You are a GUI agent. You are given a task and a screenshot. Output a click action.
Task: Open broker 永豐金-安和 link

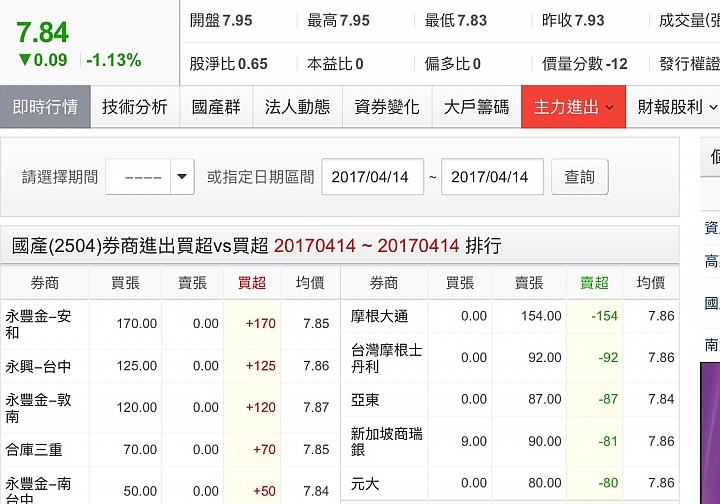tap(38, 323)
